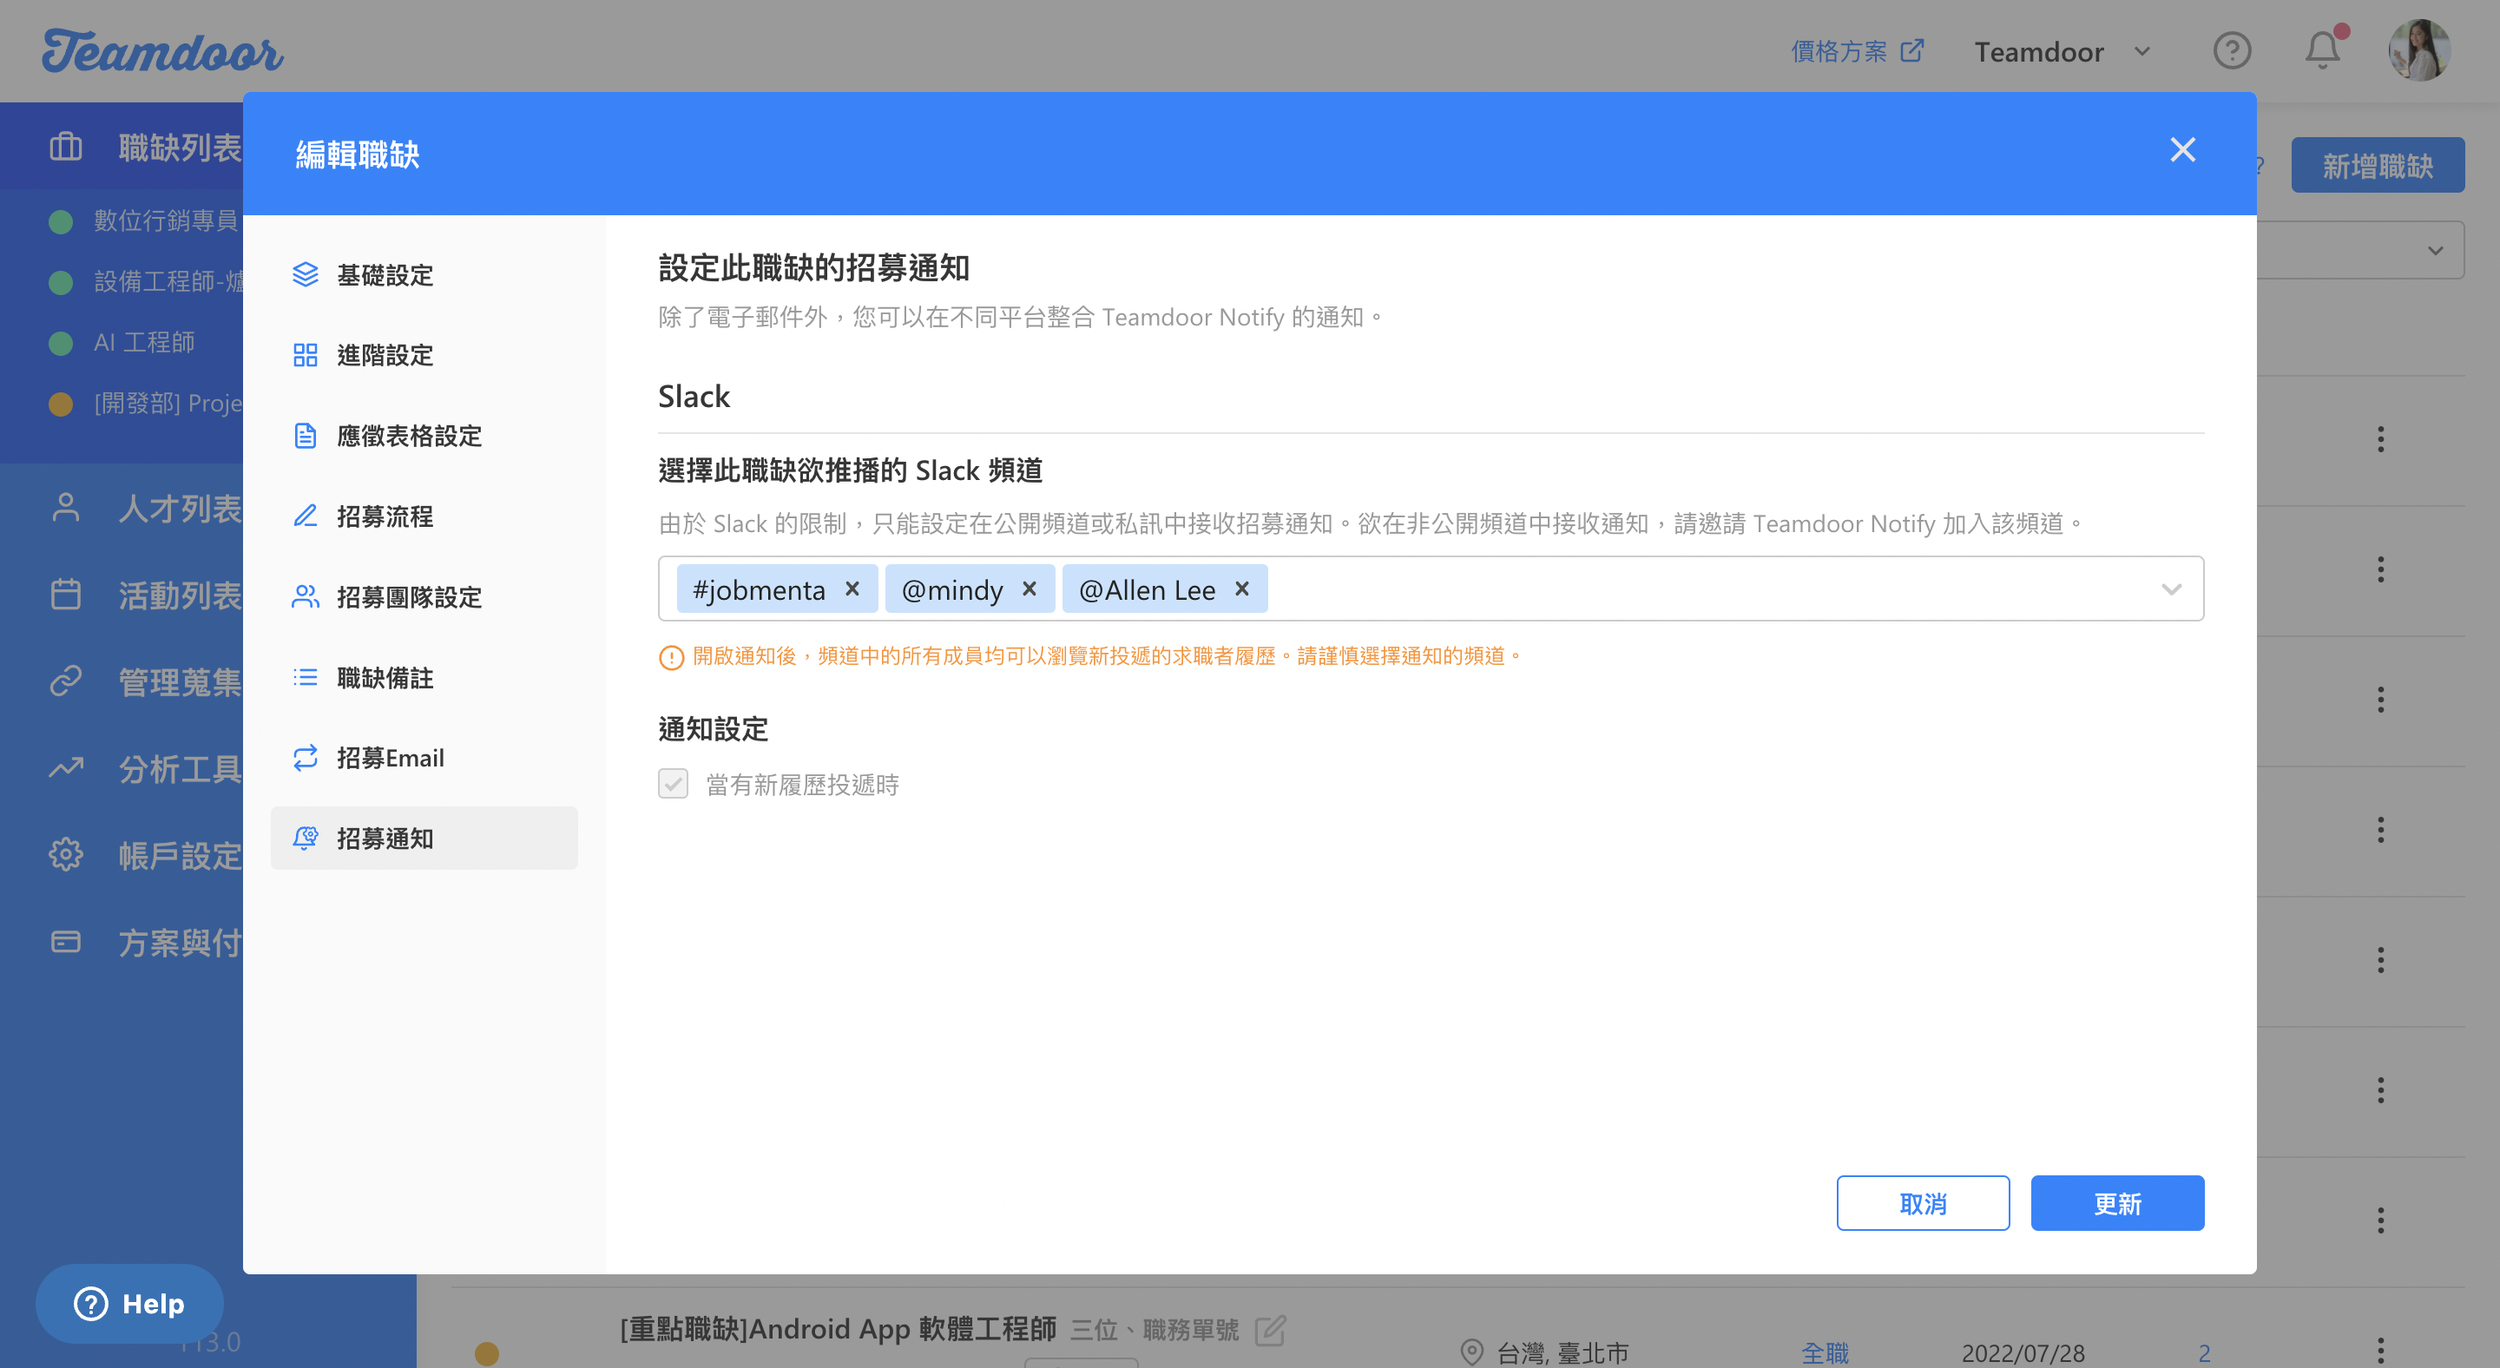Open the user profile avatar

2419,50
